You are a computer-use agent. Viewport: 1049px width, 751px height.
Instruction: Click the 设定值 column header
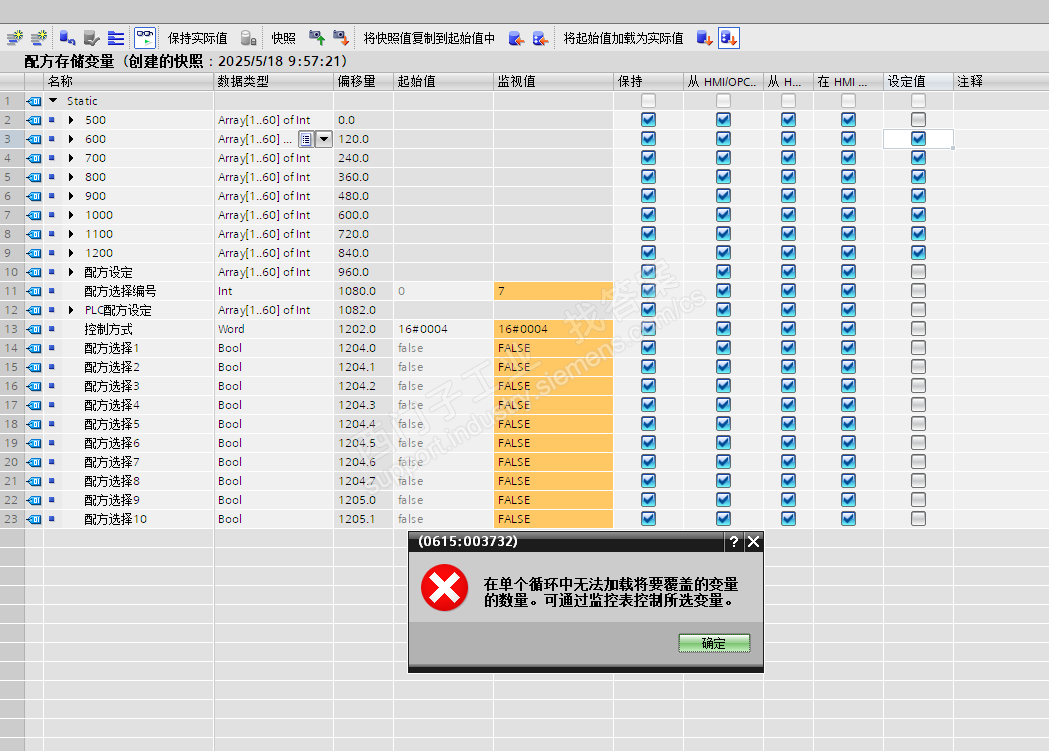918,82
